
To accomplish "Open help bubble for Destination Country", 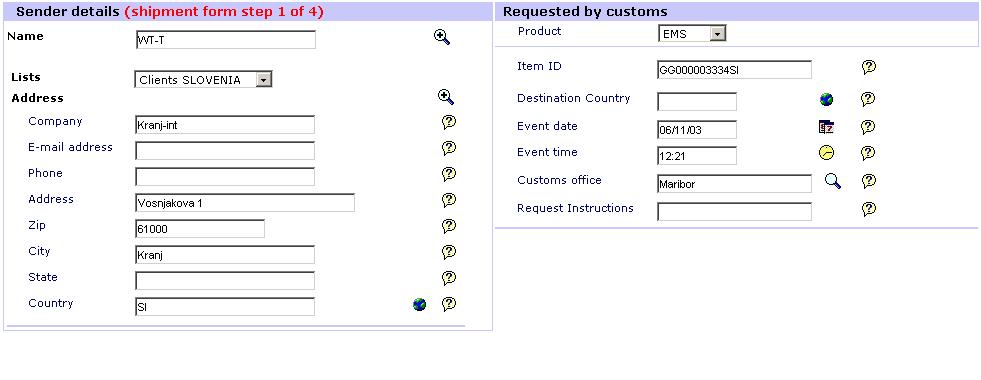I will [868, 99].
